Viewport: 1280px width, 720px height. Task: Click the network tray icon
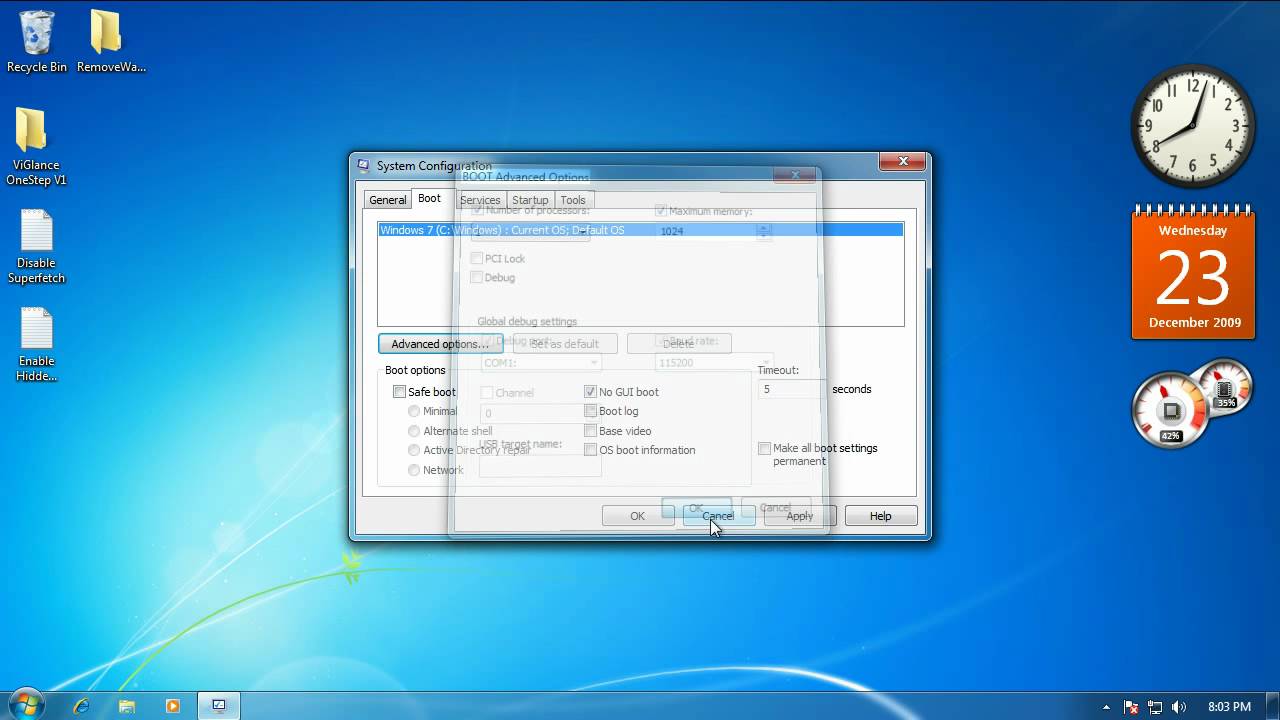coord(1156,707)
